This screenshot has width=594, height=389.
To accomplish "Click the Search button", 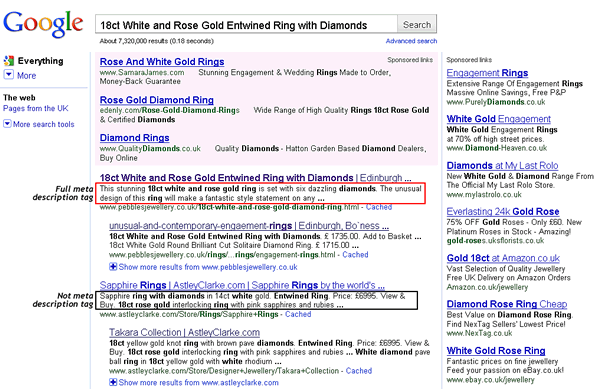I will tap(417, 25).
